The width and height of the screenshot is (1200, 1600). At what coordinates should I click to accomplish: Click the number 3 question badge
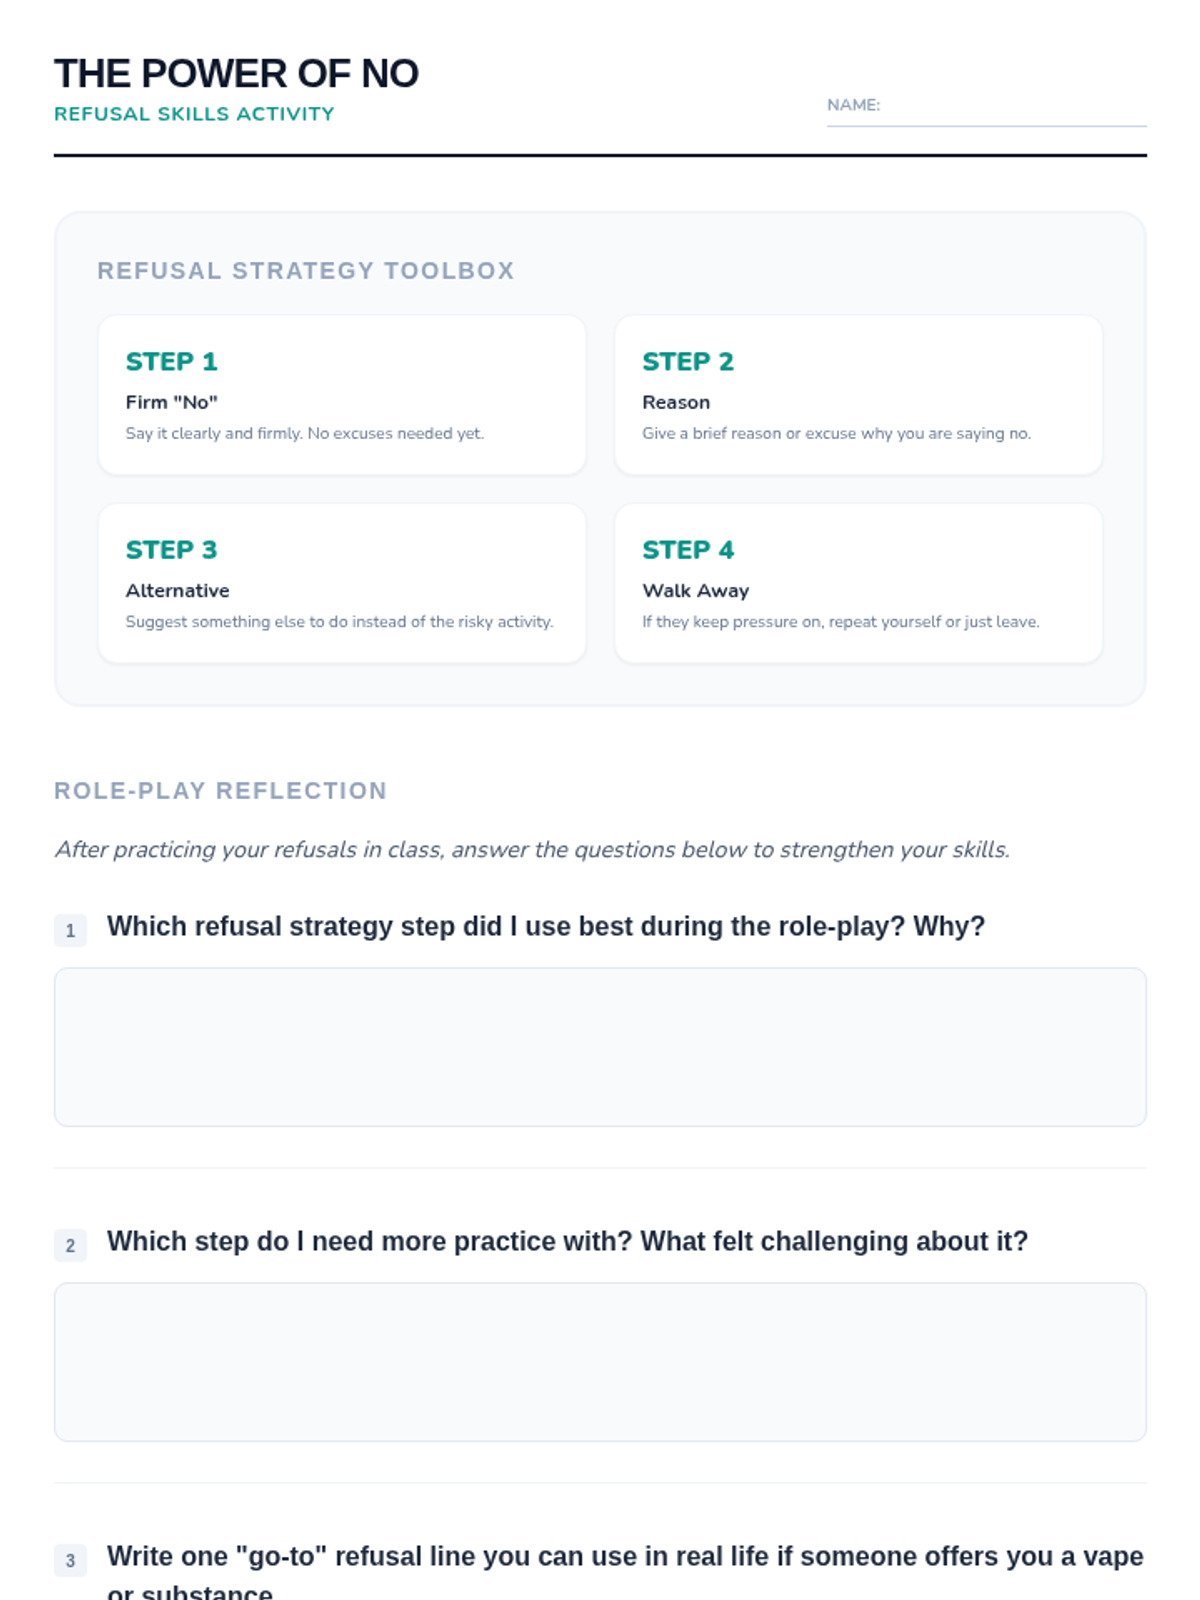[x=70, y=1560]
